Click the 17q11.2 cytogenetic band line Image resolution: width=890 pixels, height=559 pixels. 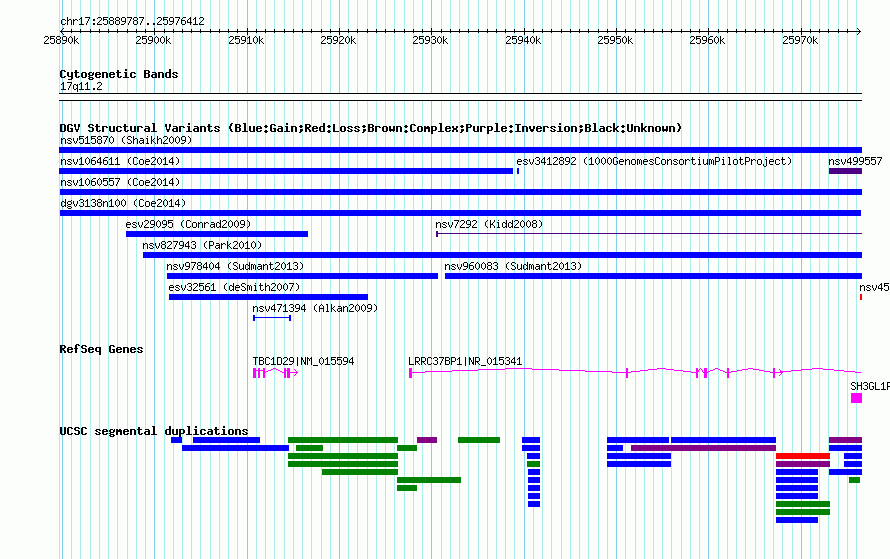pyautogui.click(x=460, y=97)
